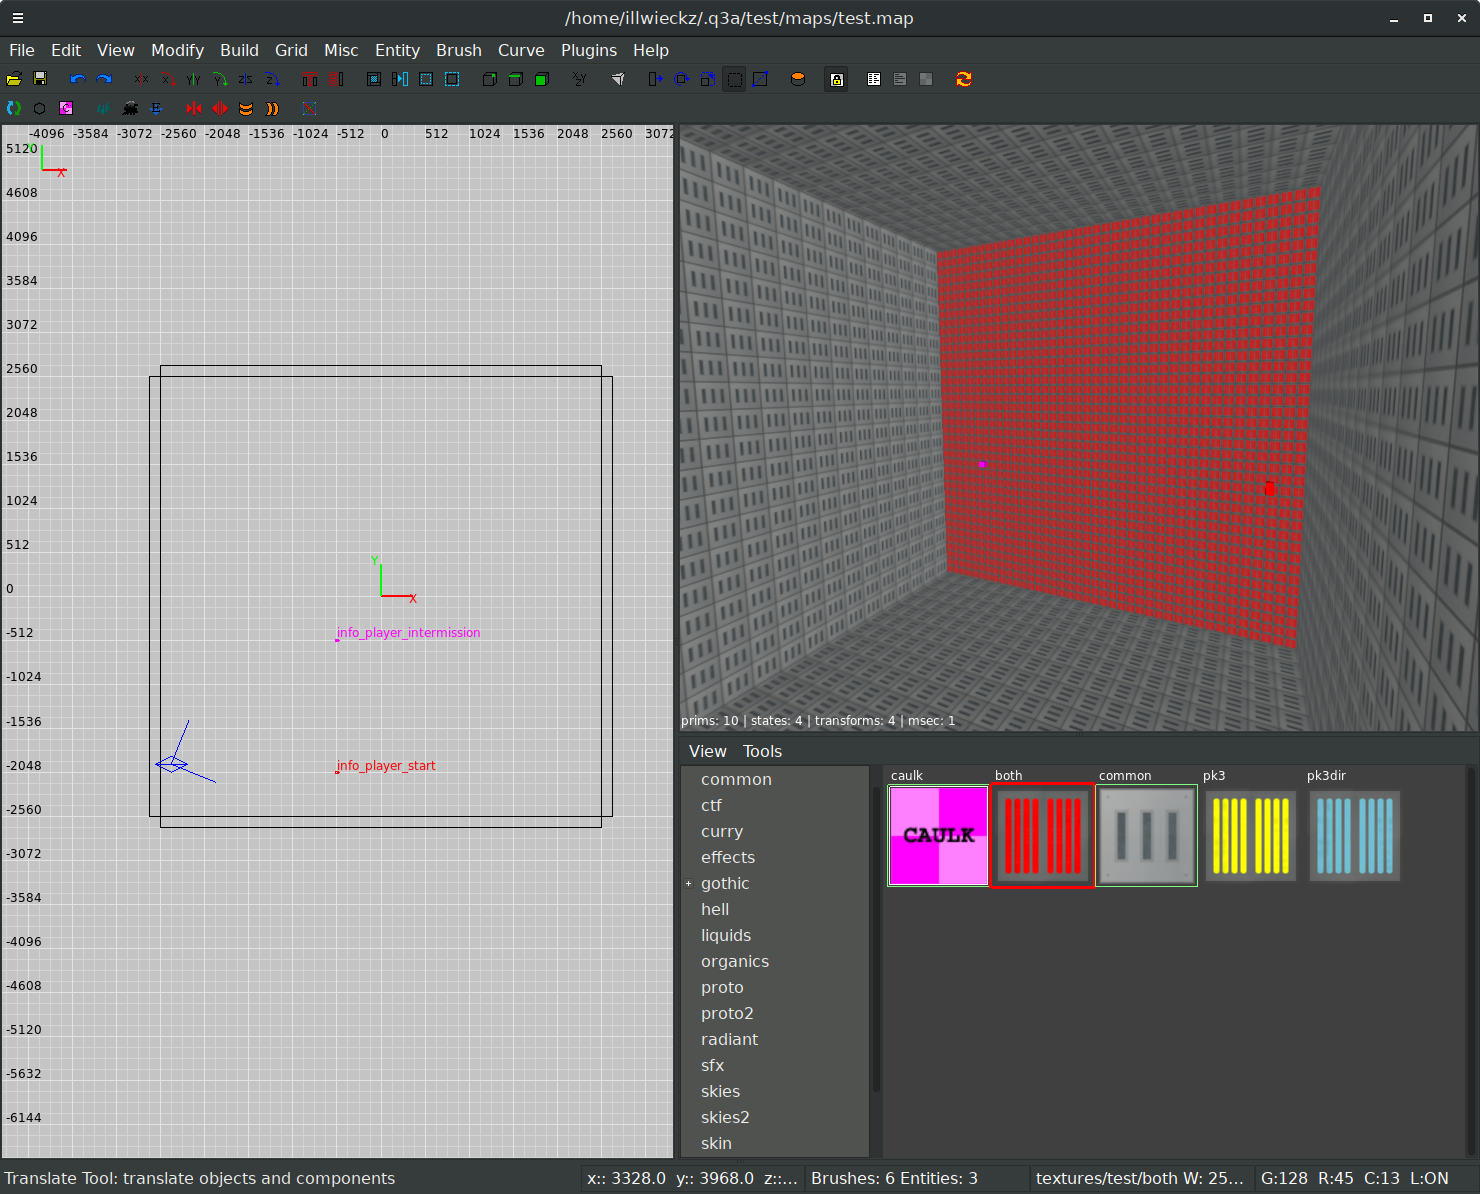Open the texture browser Tools menu
This screenshot has height=1194, width=1480.
click(762, 751)
